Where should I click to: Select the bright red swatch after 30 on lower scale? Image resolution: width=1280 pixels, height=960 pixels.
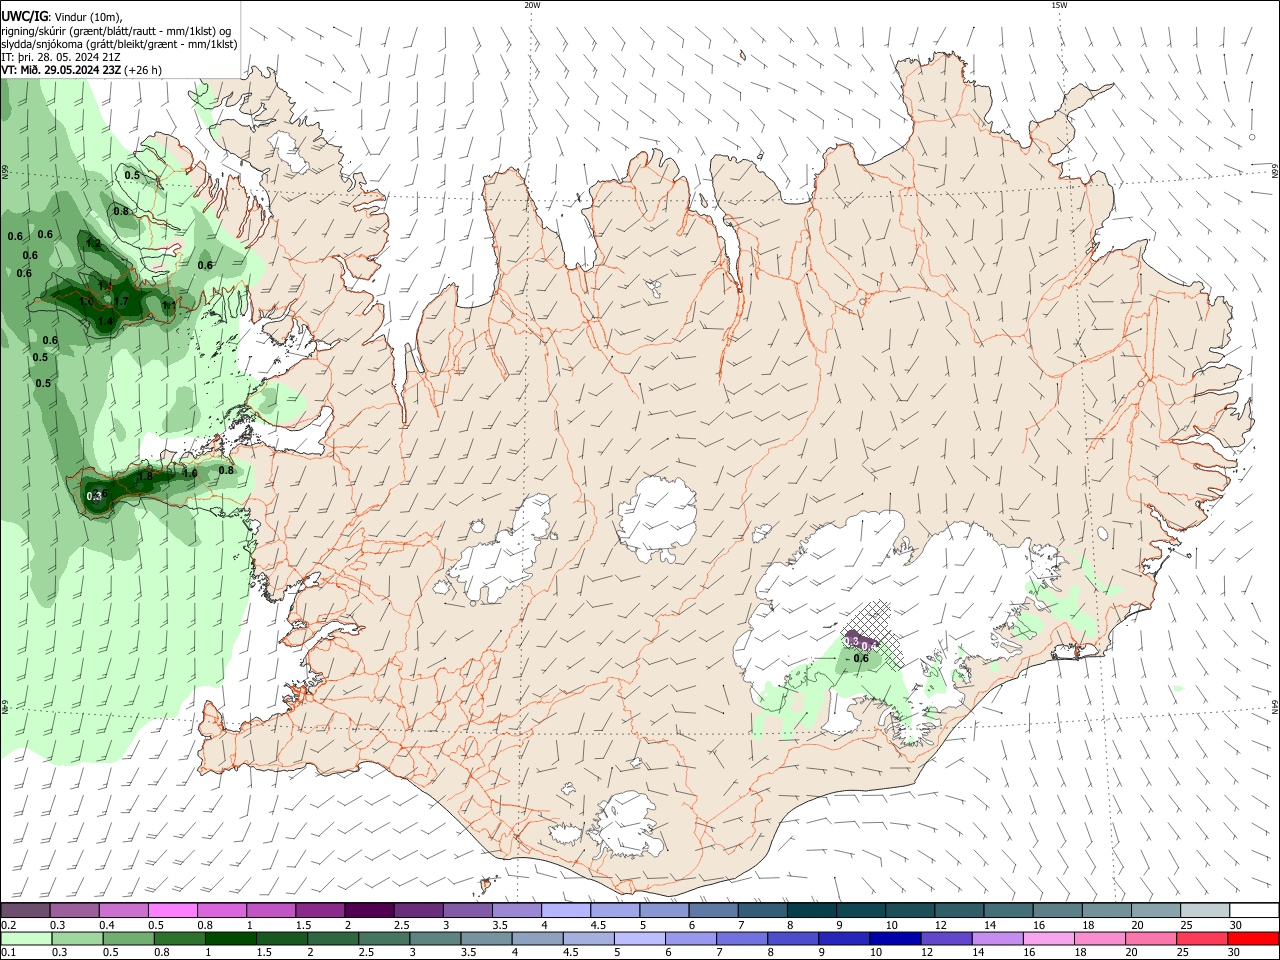pos(1254,938)
